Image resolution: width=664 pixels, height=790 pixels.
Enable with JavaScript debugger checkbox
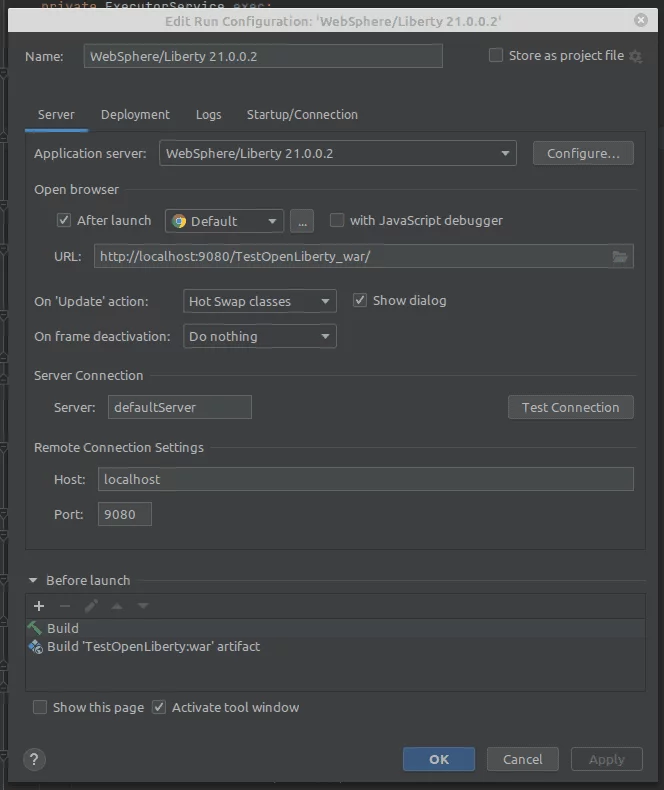click(x=337, y=221)
